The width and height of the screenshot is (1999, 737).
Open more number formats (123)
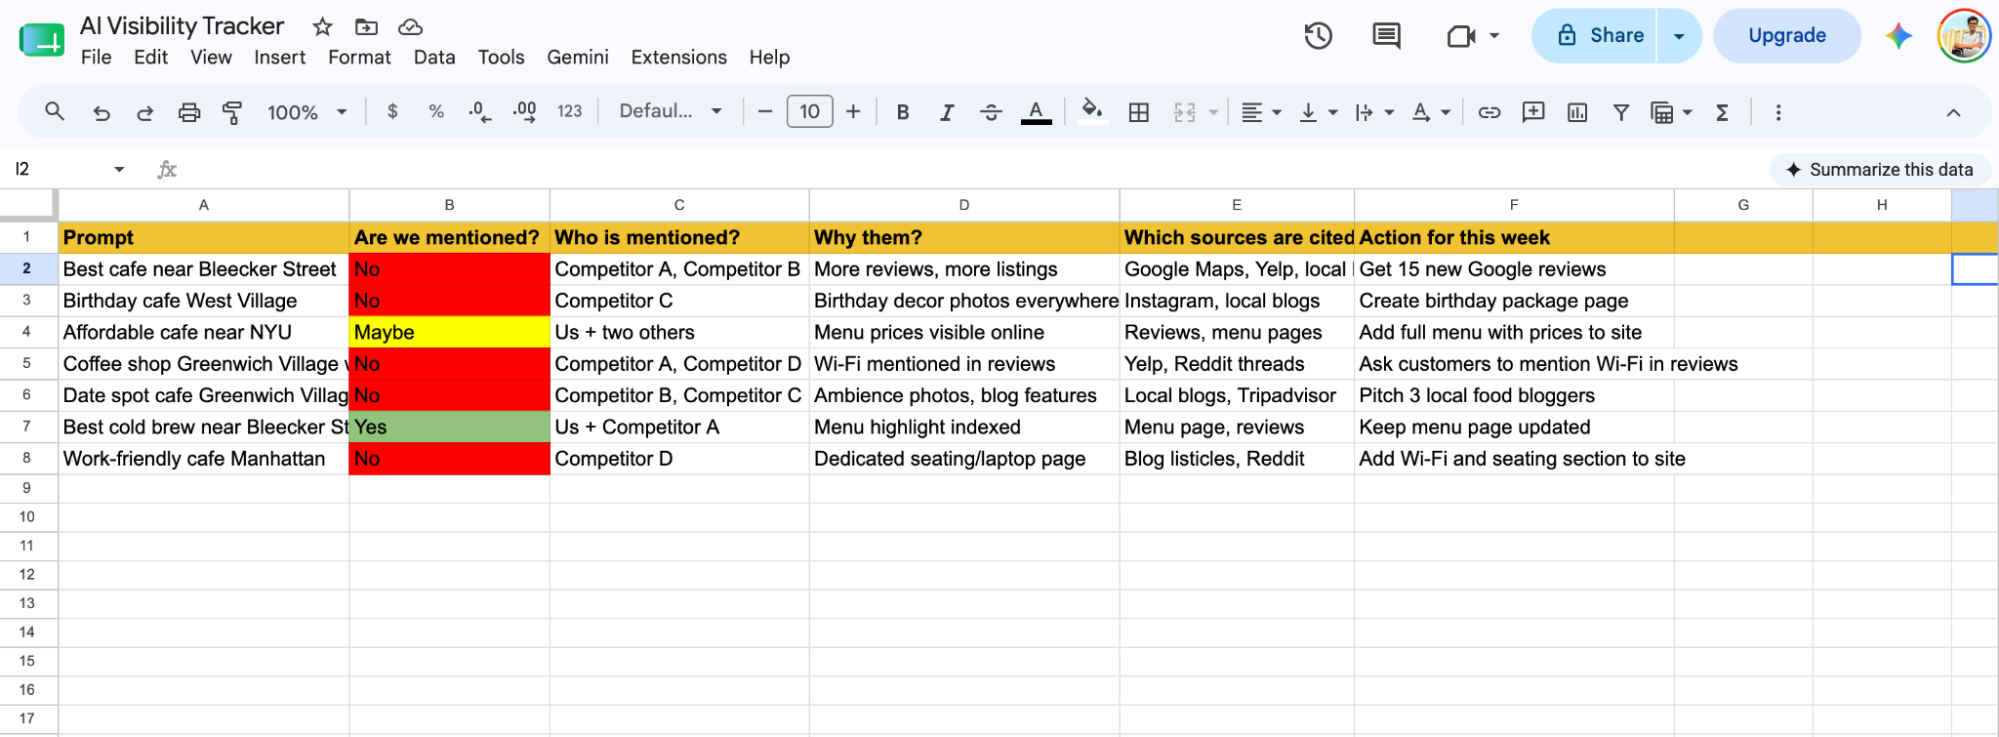click(x=570, y=112)
